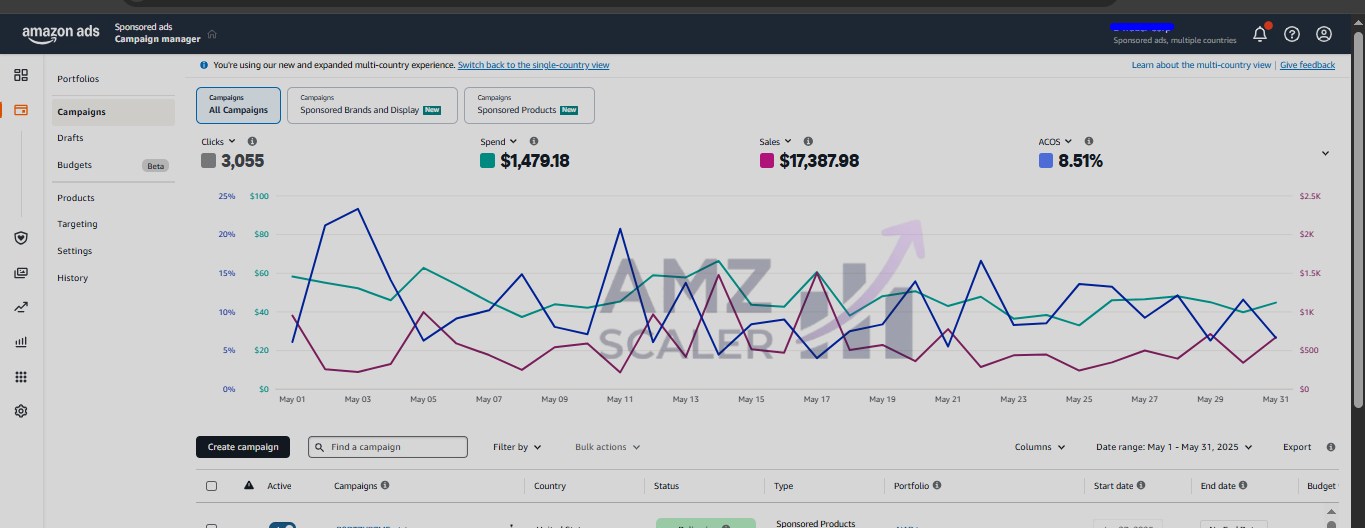Open the trending-line insights icon in rail
The image size is (1365, 528).
coord(21,307)
